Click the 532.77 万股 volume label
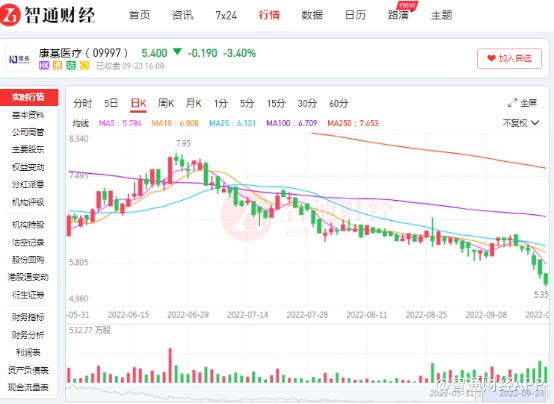 click(x=90, y=330)
